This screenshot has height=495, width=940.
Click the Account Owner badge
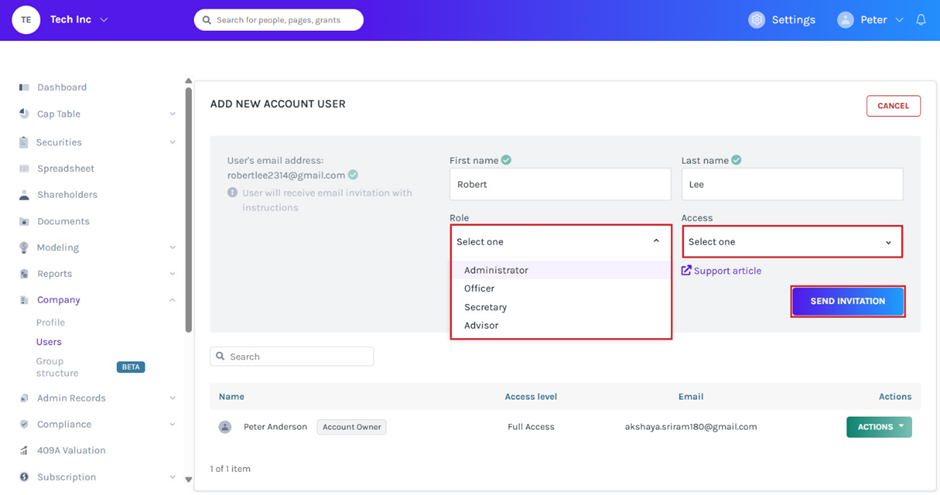click(352, 427)
